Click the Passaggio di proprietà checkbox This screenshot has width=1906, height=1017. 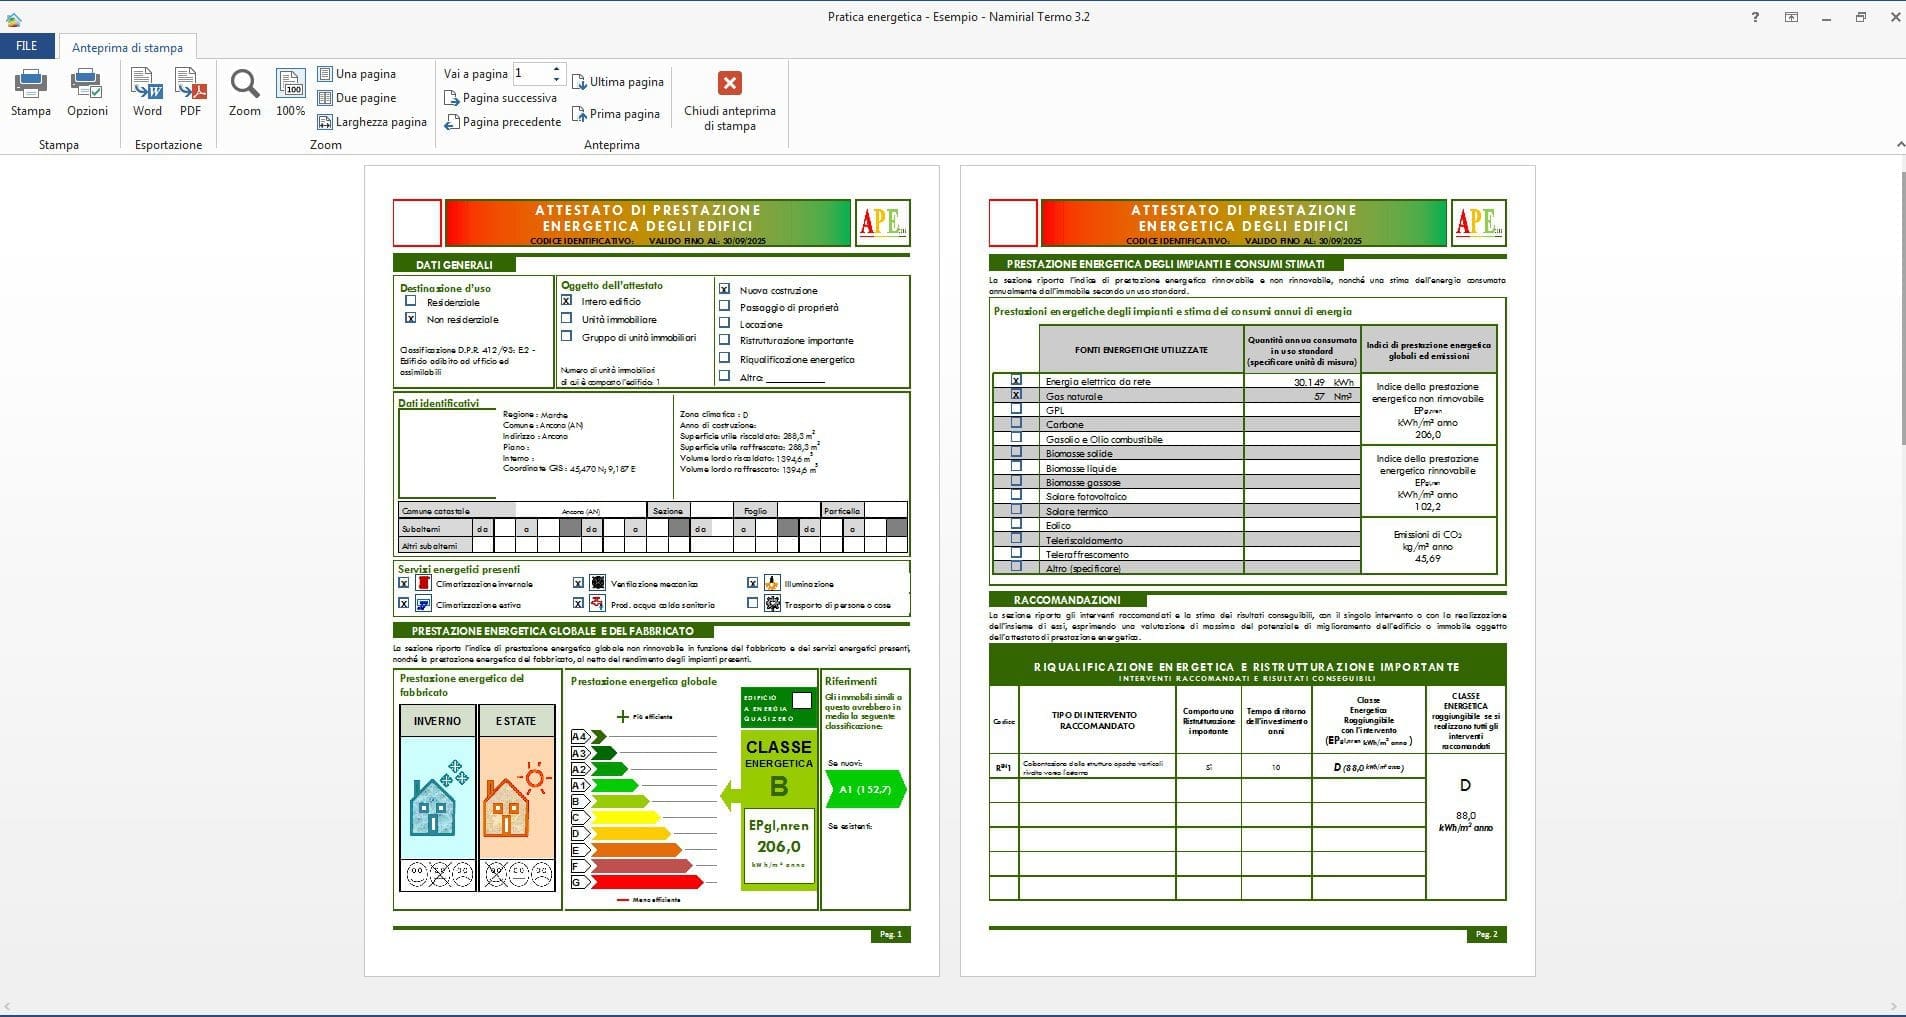[725, 306]
